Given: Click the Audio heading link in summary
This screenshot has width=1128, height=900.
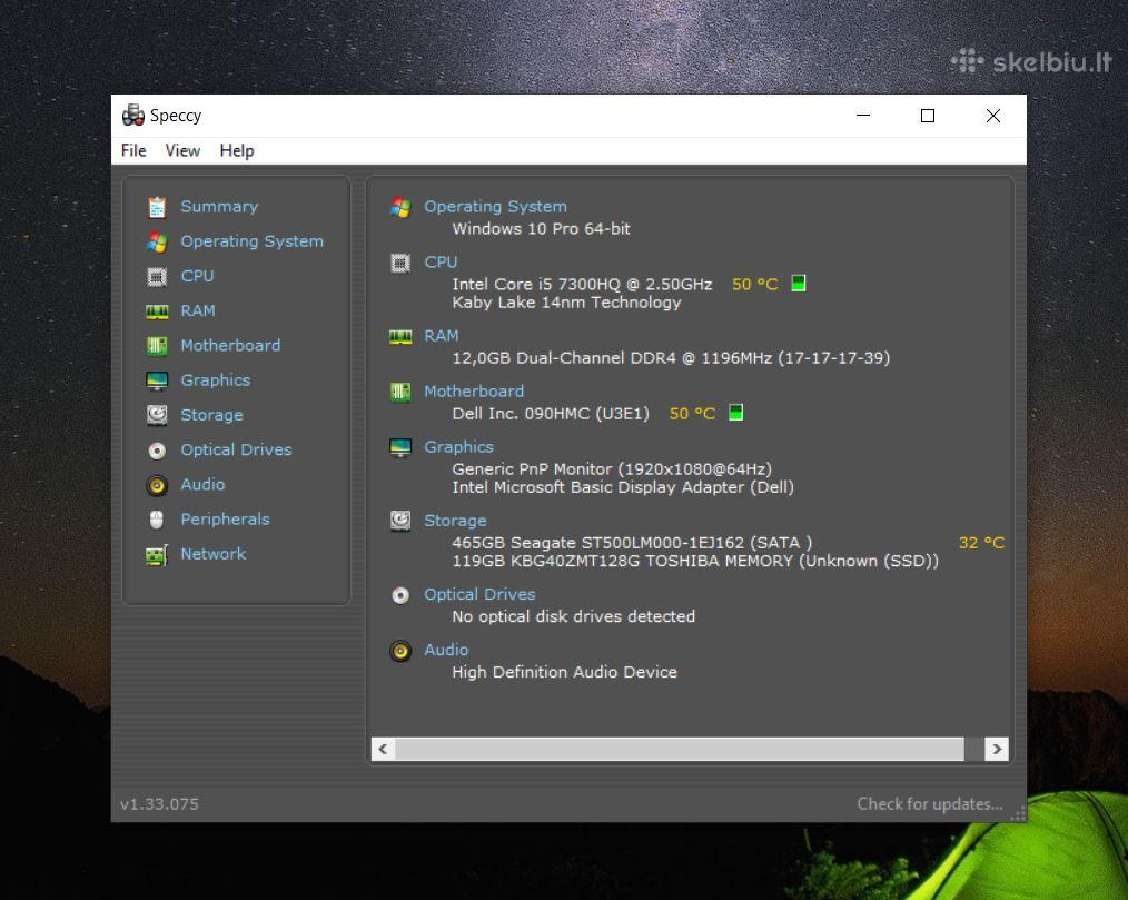Looking at the screenshot, I should pos(446,650).
